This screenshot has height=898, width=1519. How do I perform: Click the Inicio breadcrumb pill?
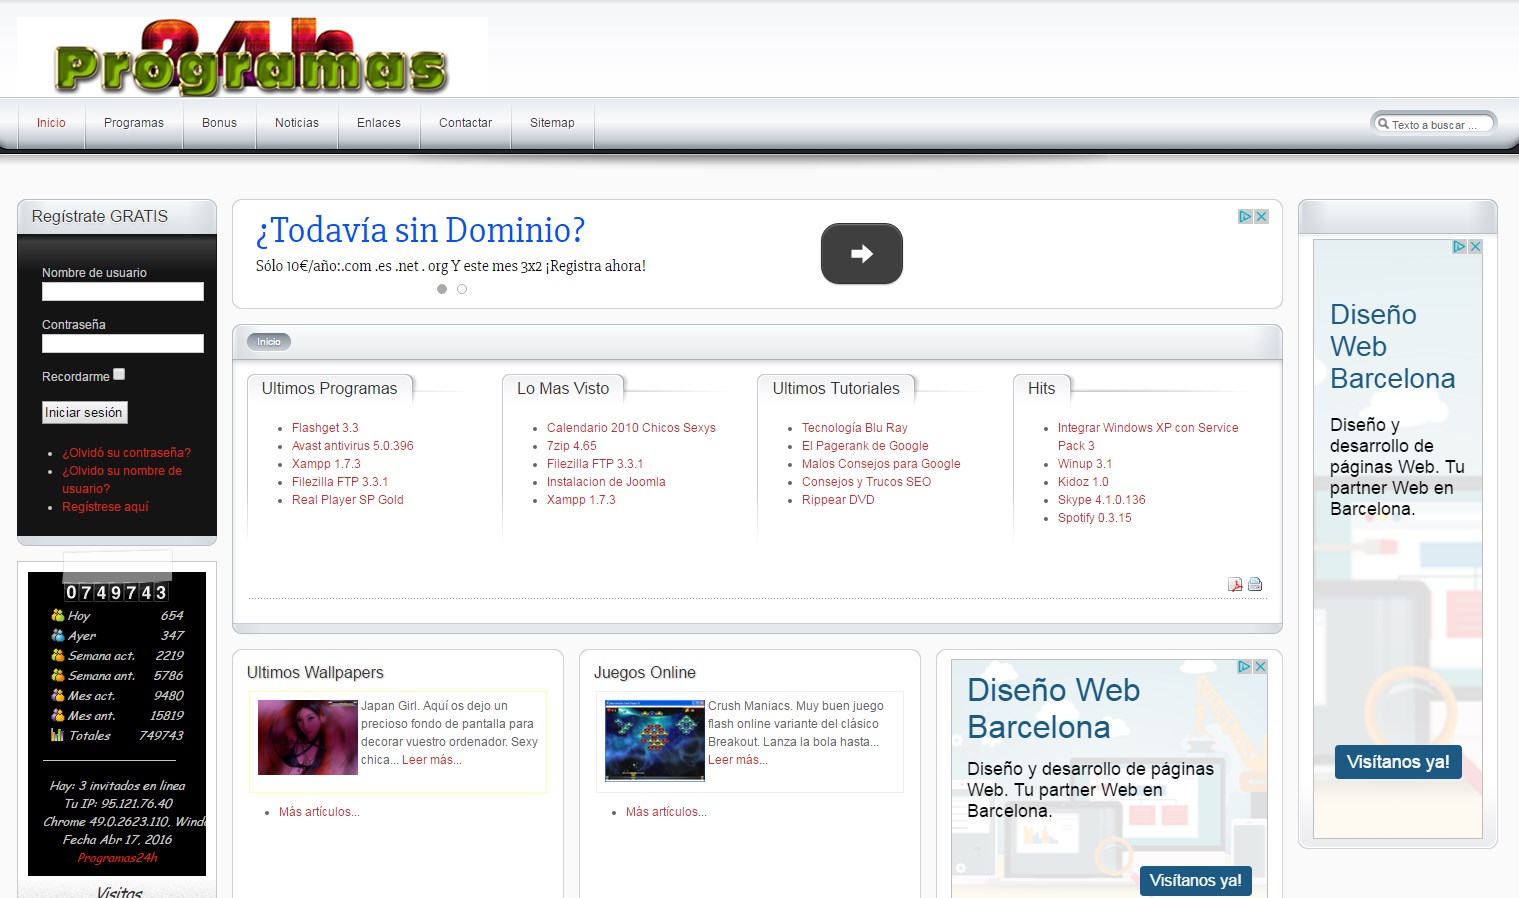[269, 342]
